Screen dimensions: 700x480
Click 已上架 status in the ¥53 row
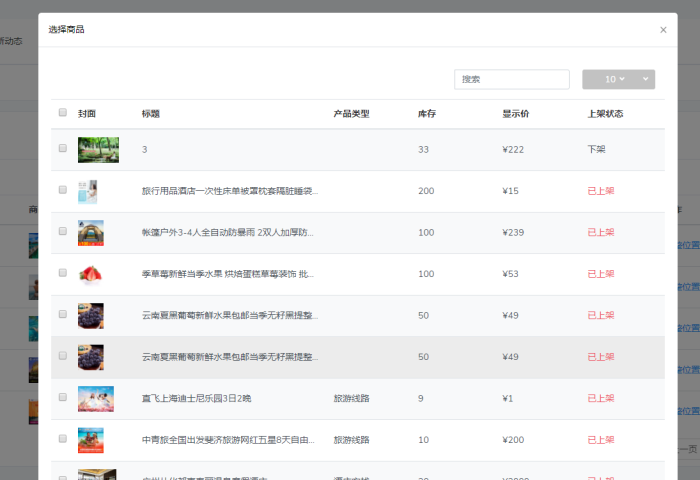(x=601, y=274)
